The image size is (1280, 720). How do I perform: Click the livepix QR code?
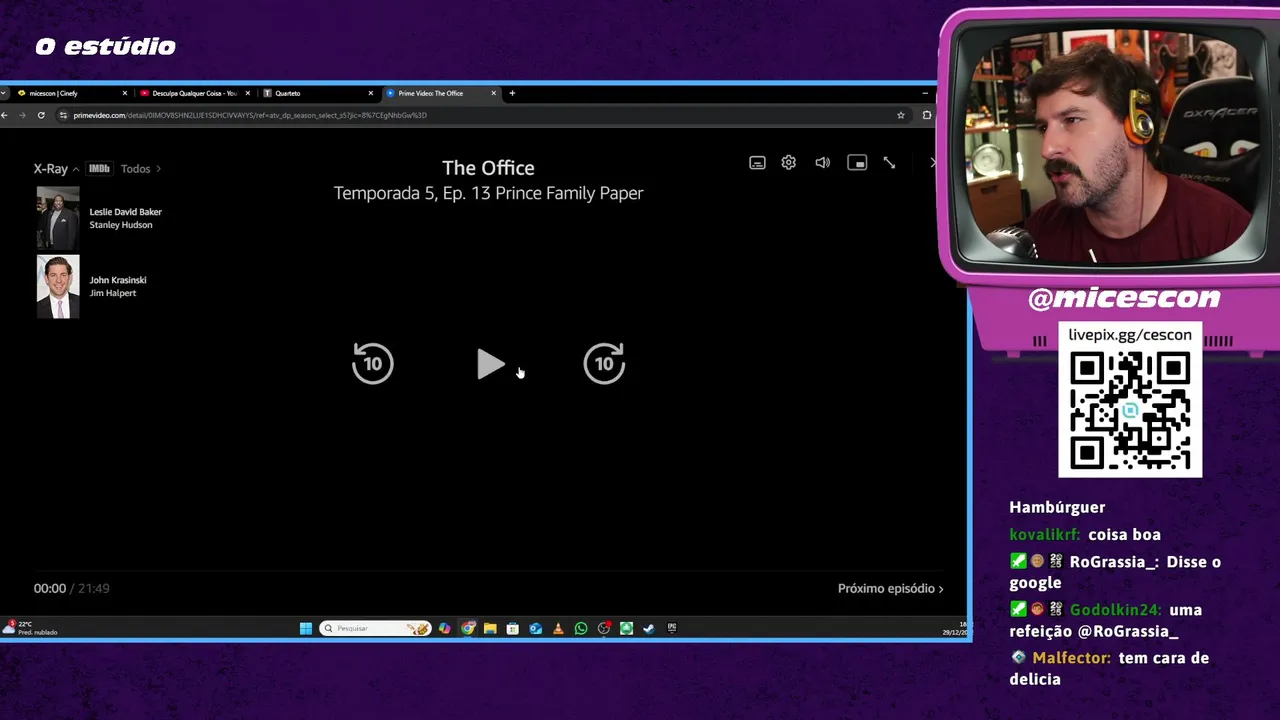coord(1130,411)
